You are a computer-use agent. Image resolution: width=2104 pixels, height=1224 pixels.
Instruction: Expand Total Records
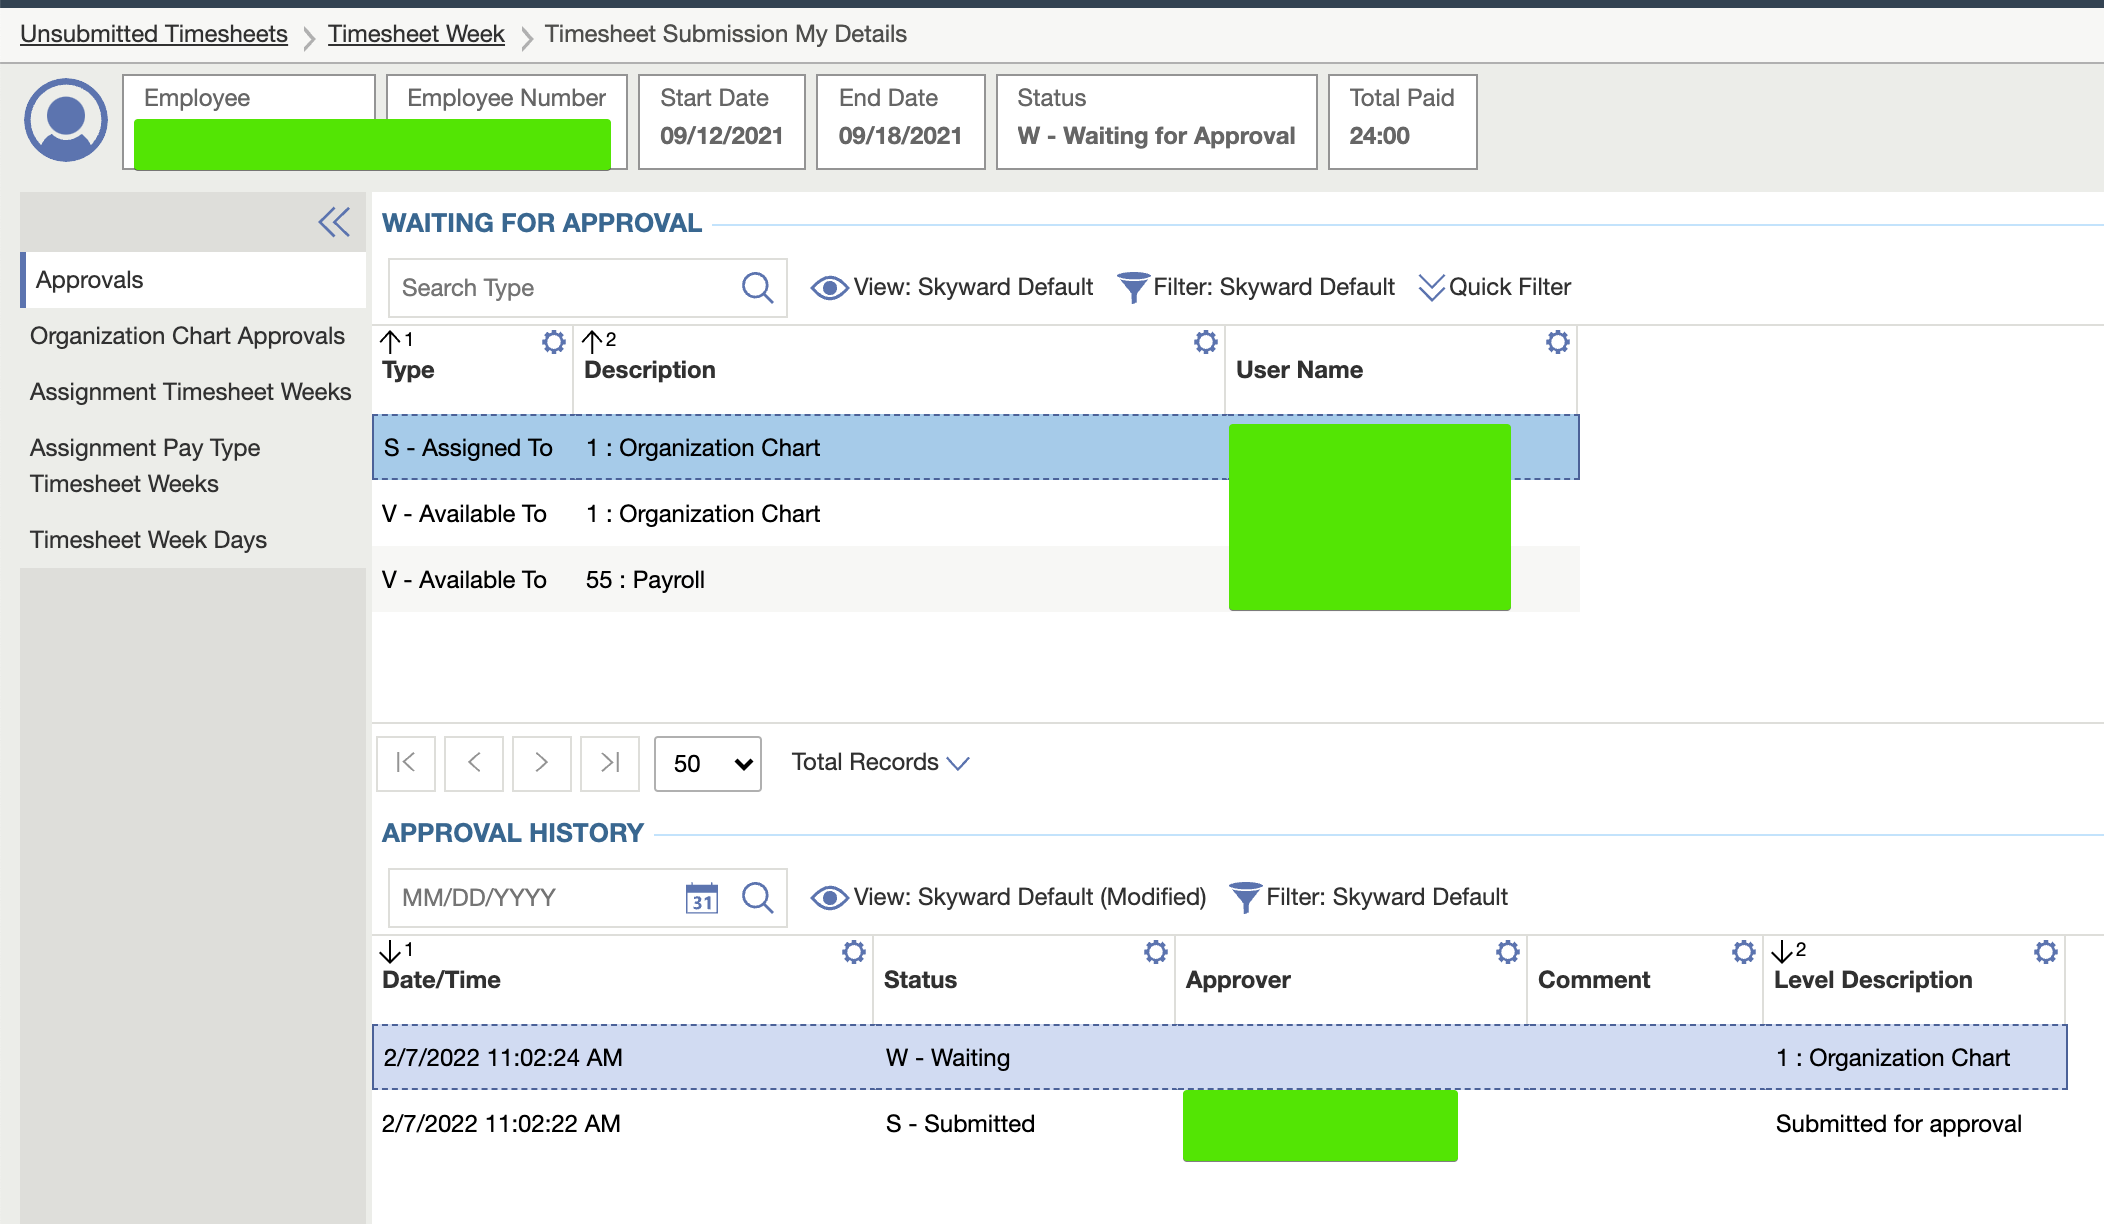880,762
